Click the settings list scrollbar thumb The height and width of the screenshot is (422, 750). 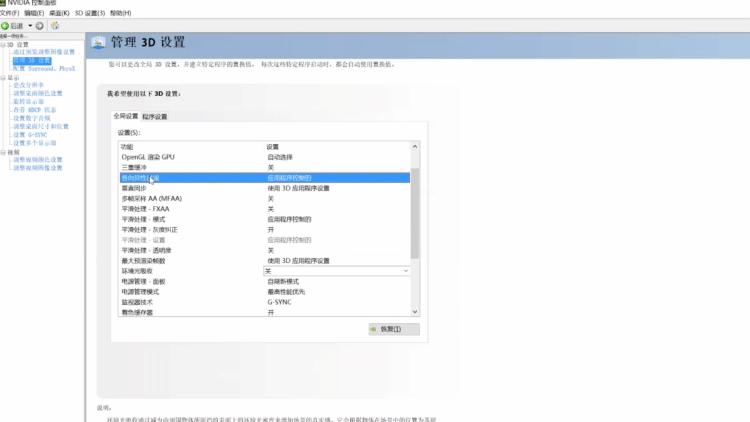[415, 213]
